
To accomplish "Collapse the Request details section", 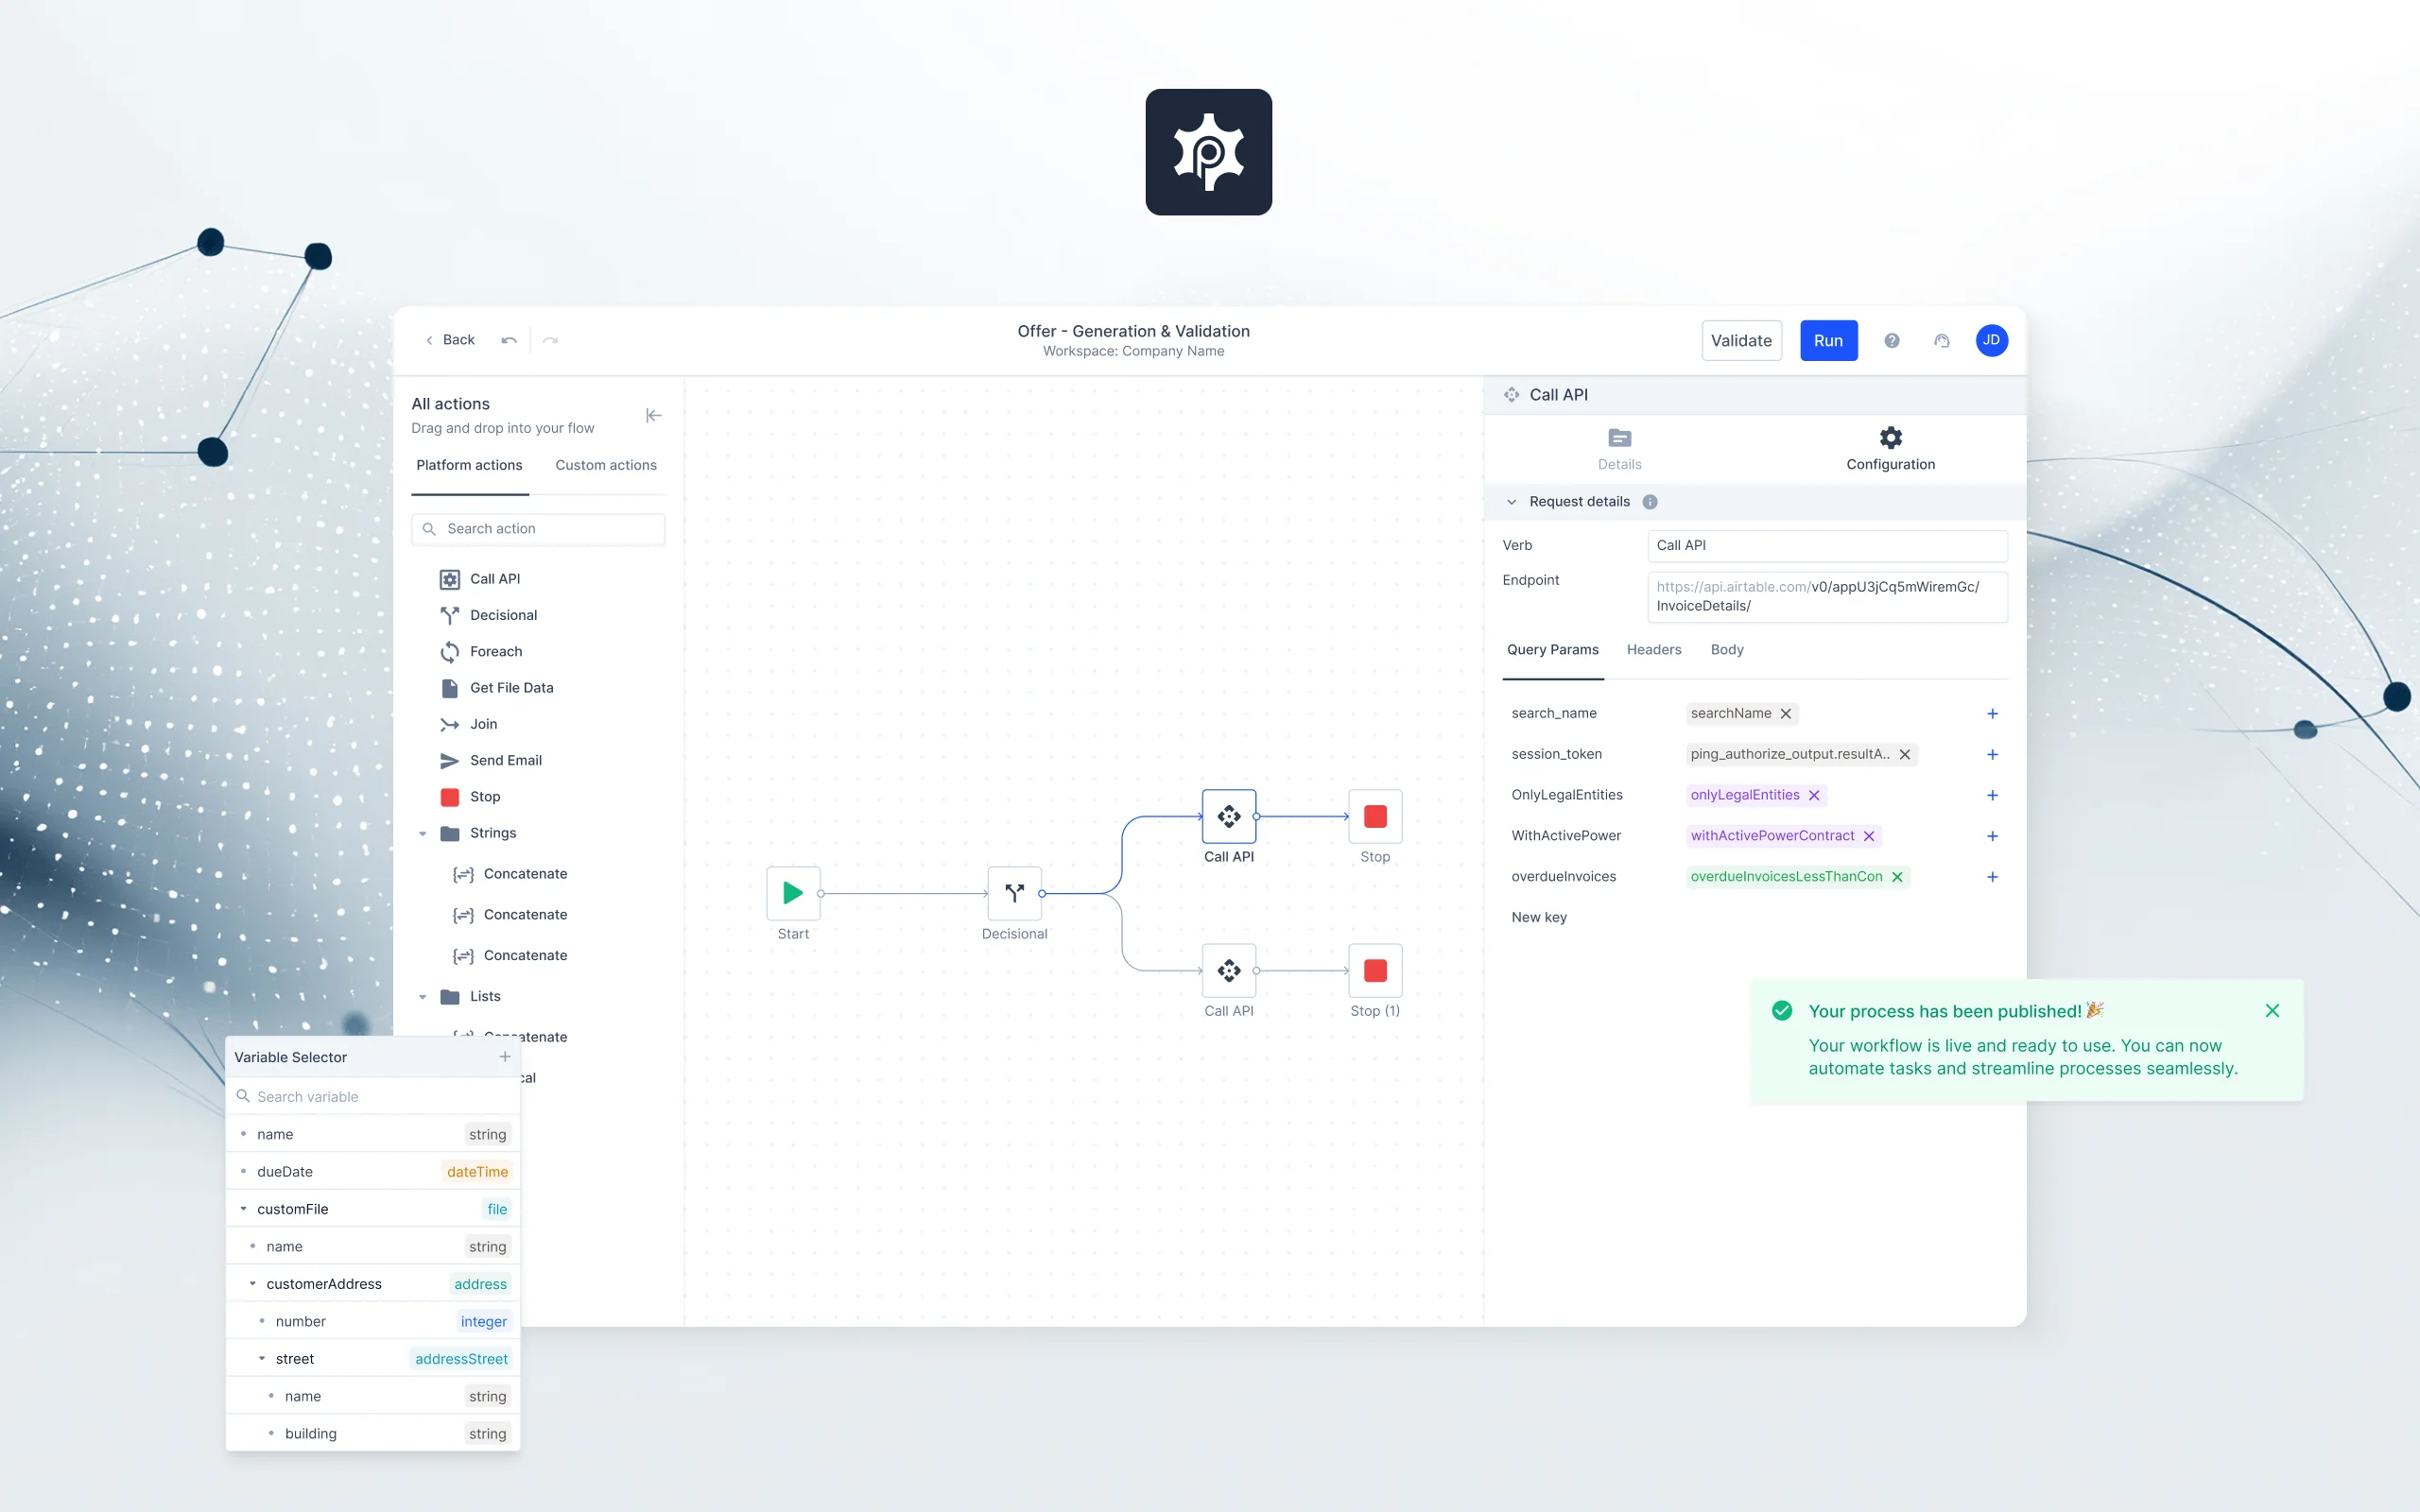I will (x=1511, y=502).
